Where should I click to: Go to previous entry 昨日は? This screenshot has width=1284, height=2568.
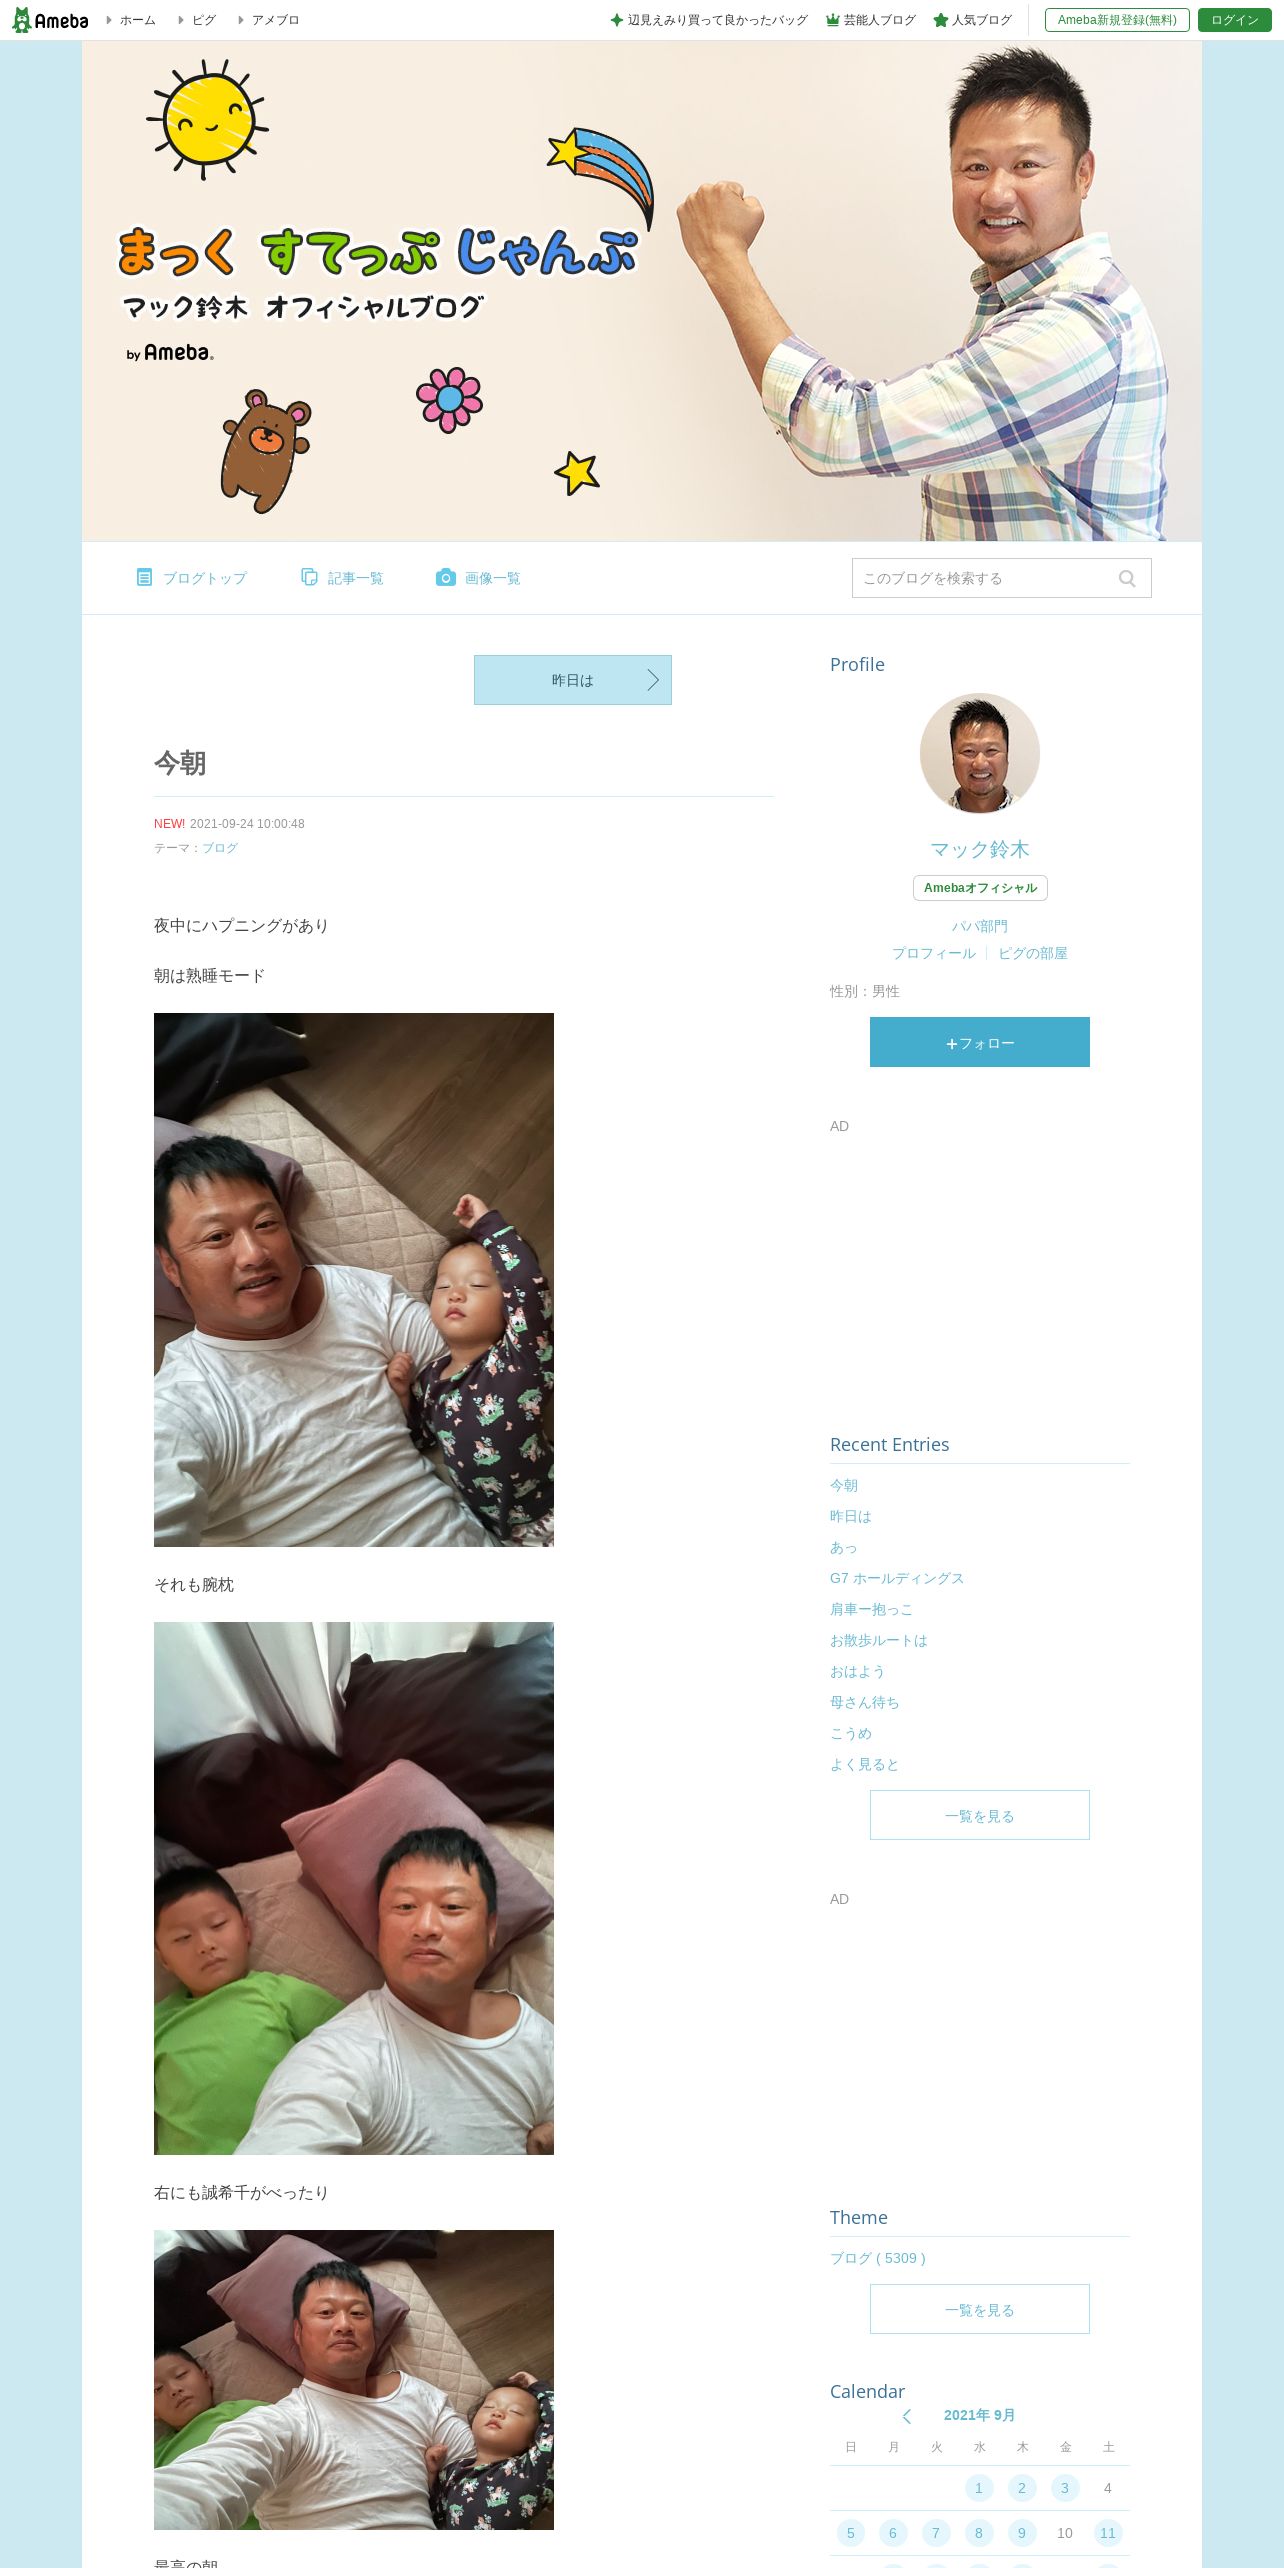573,680
